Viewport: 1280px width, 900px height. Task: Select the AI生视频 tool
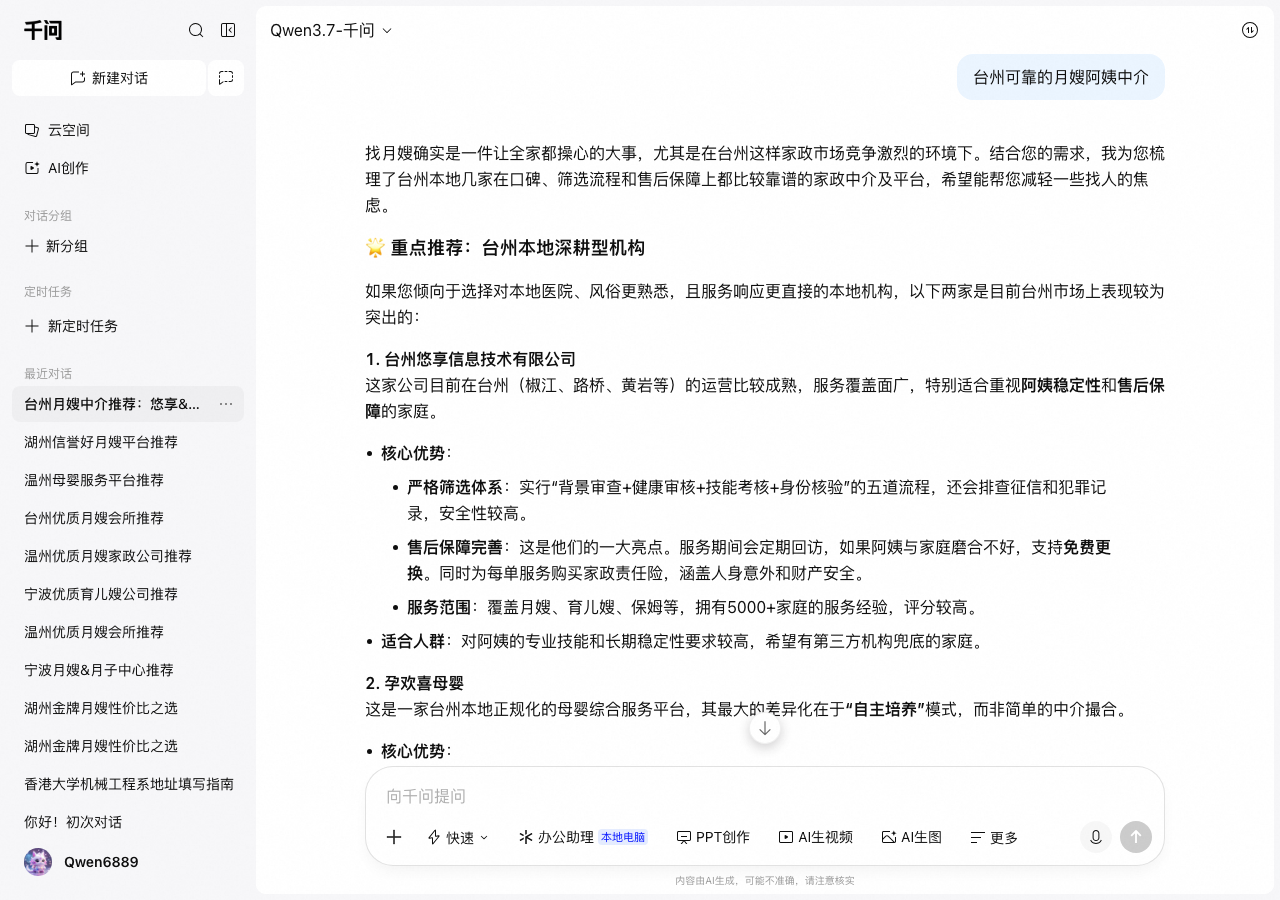tap(816, 837)
